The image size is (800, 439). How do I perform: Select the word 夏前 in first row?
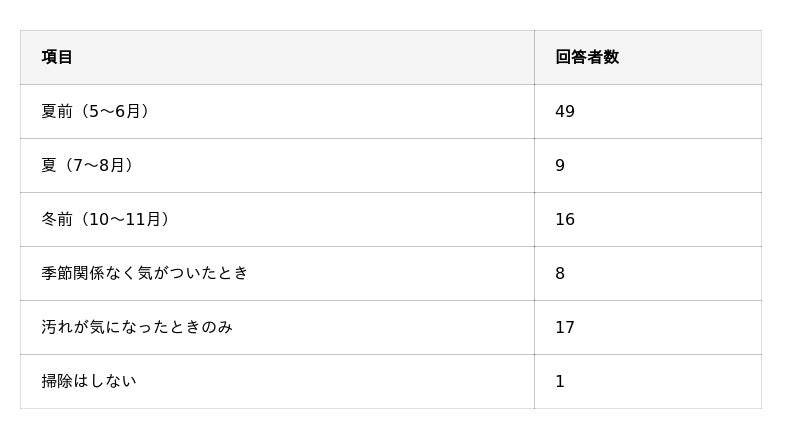pos(57,111)
